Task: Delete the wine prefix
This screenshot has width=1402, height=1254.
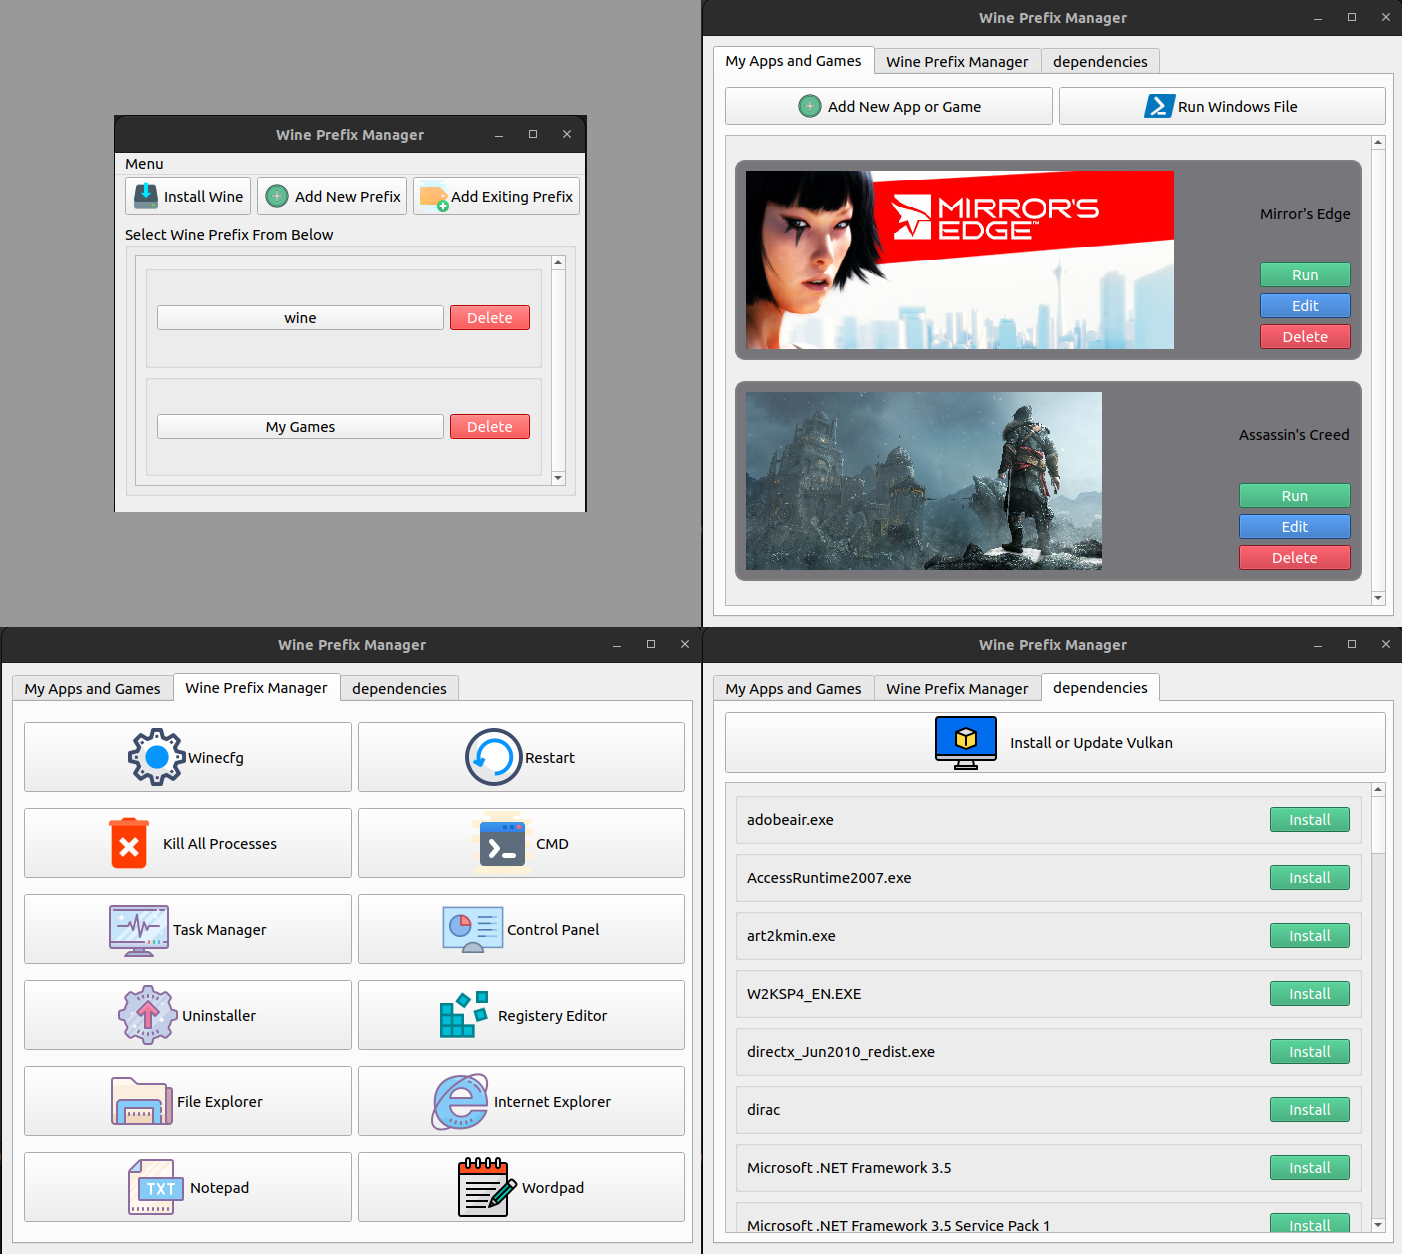Action: coord(490,317)
